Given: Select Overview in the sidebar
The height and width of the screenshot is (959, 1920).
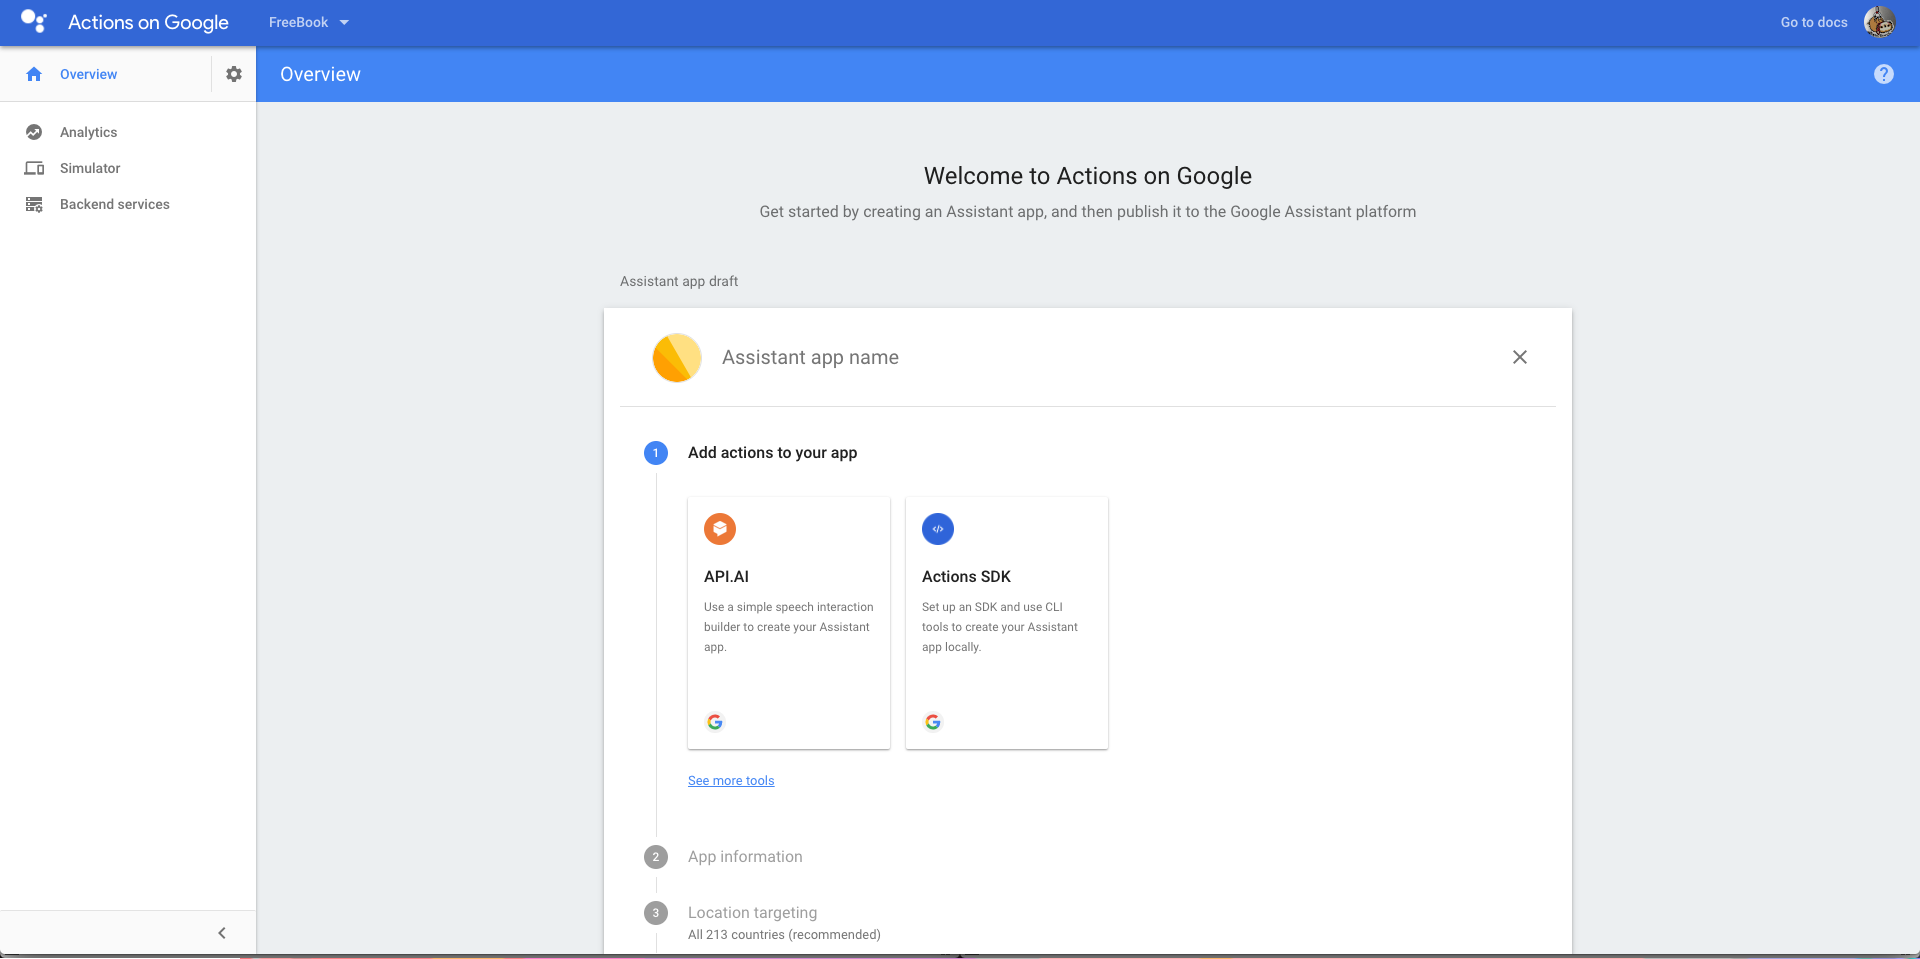Looking at the screenshot, I should 88,74.
